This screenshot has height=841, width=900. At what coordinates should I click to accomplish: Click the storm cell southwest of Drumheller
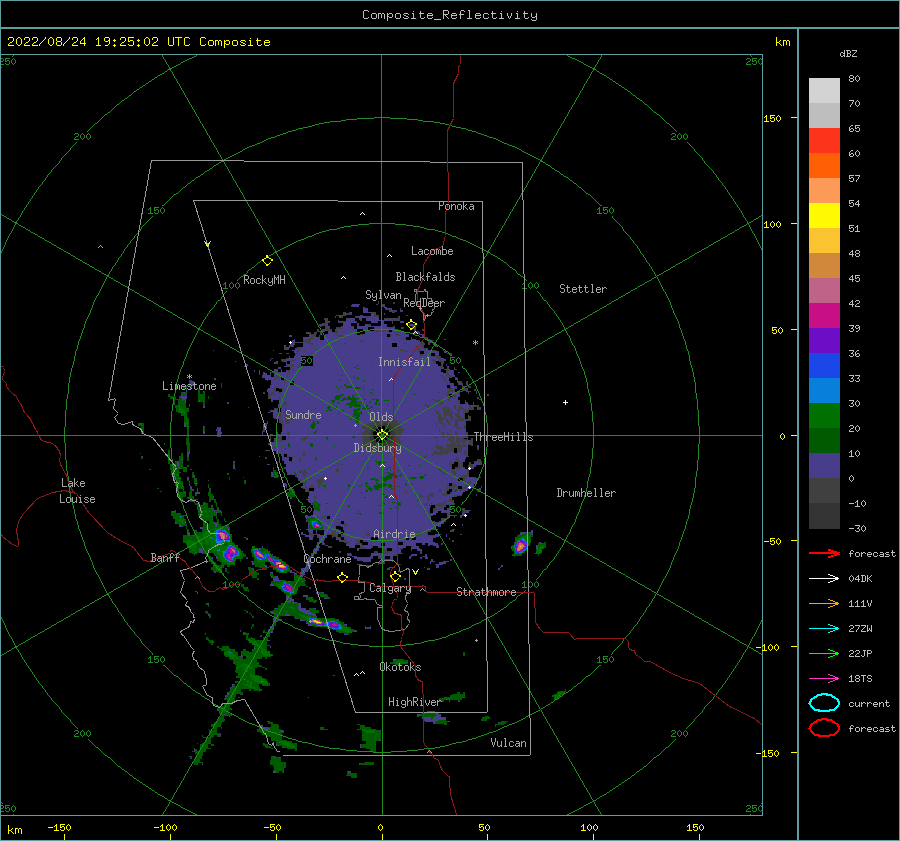tap(521, 543)
